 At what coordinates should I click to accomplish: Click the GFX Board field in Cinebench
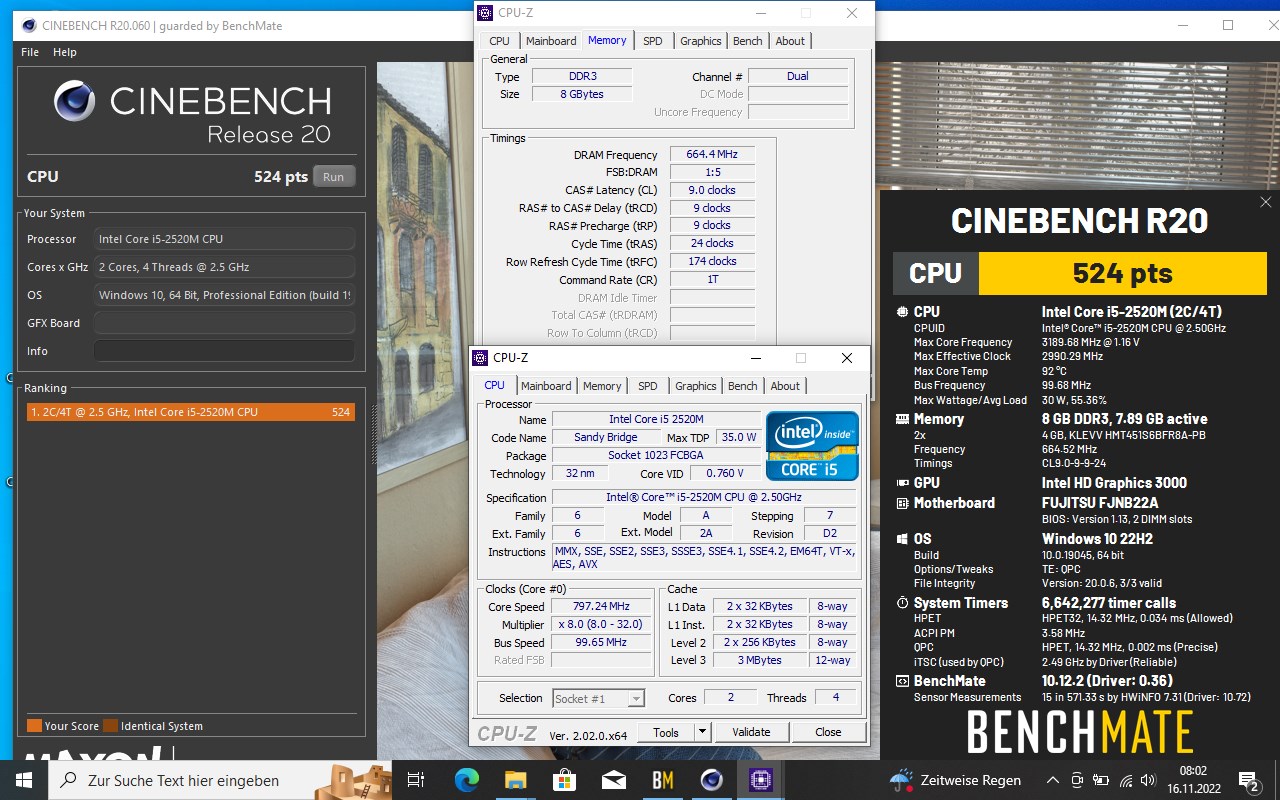click(x=224, y=323)
